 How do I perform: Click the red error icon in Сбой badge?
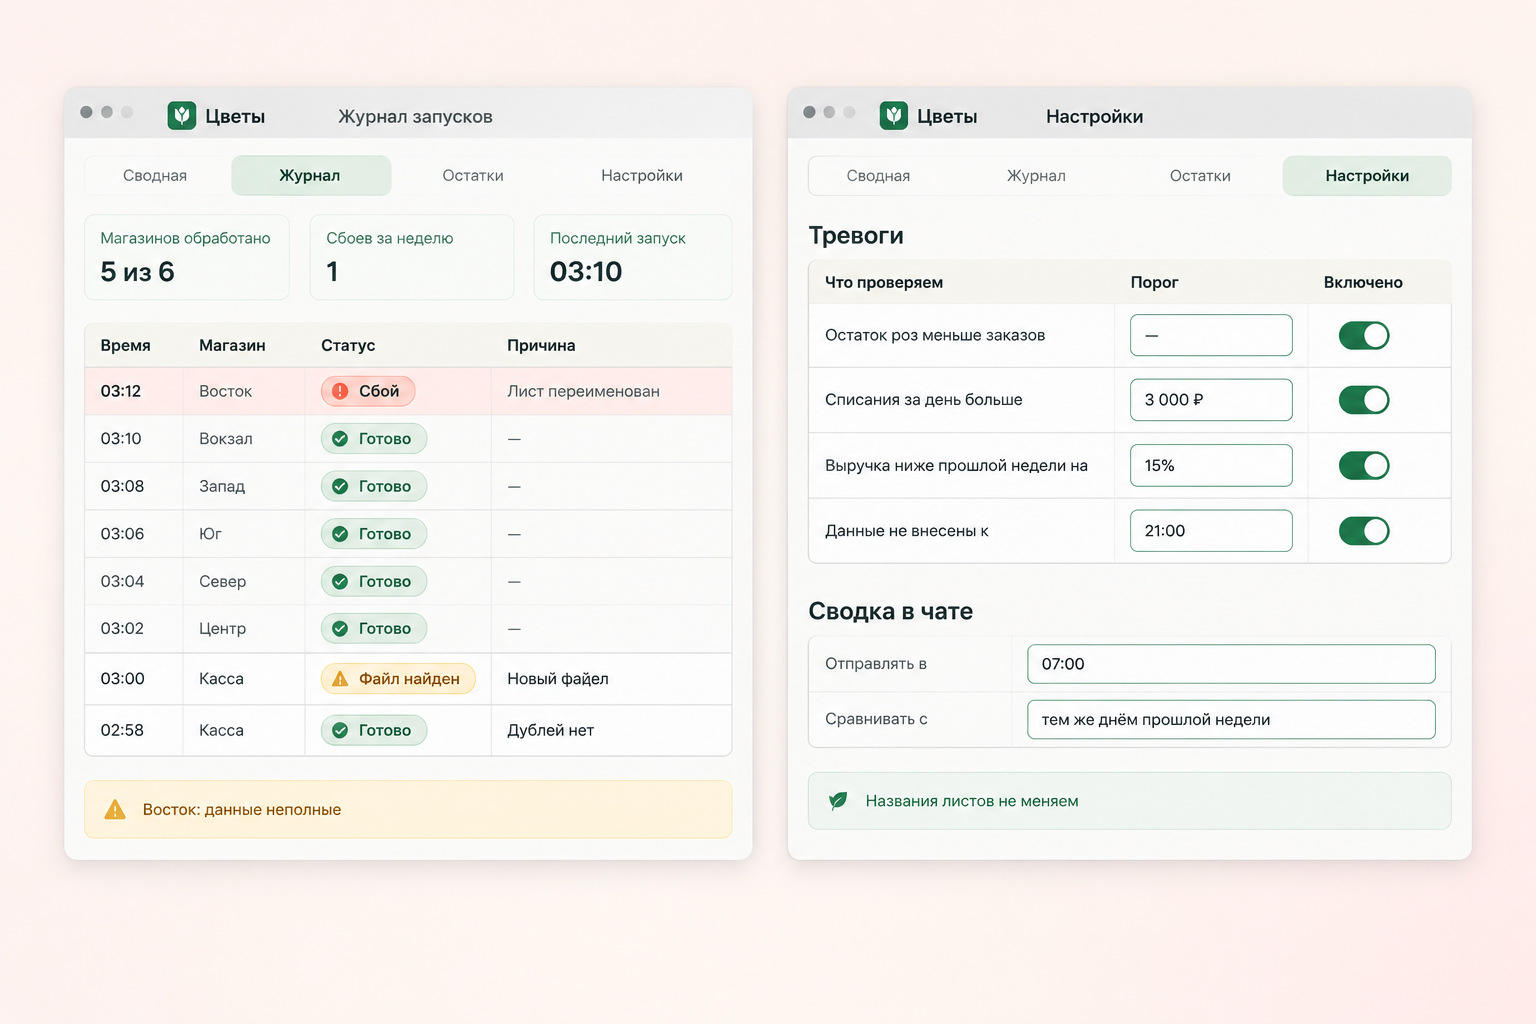pyautogui.click(x=340, y=391)
